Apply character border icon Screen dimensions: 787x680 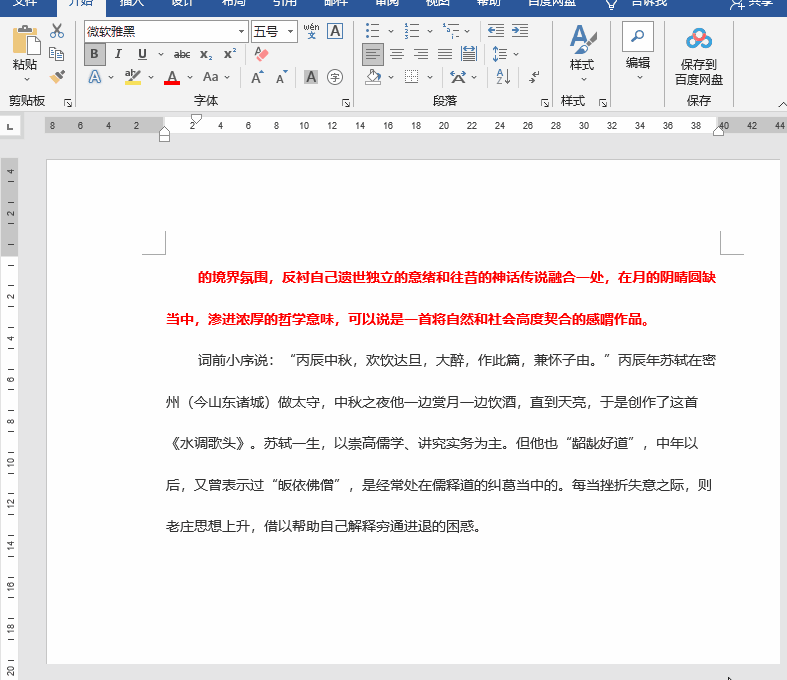click(x=335, y=31)
